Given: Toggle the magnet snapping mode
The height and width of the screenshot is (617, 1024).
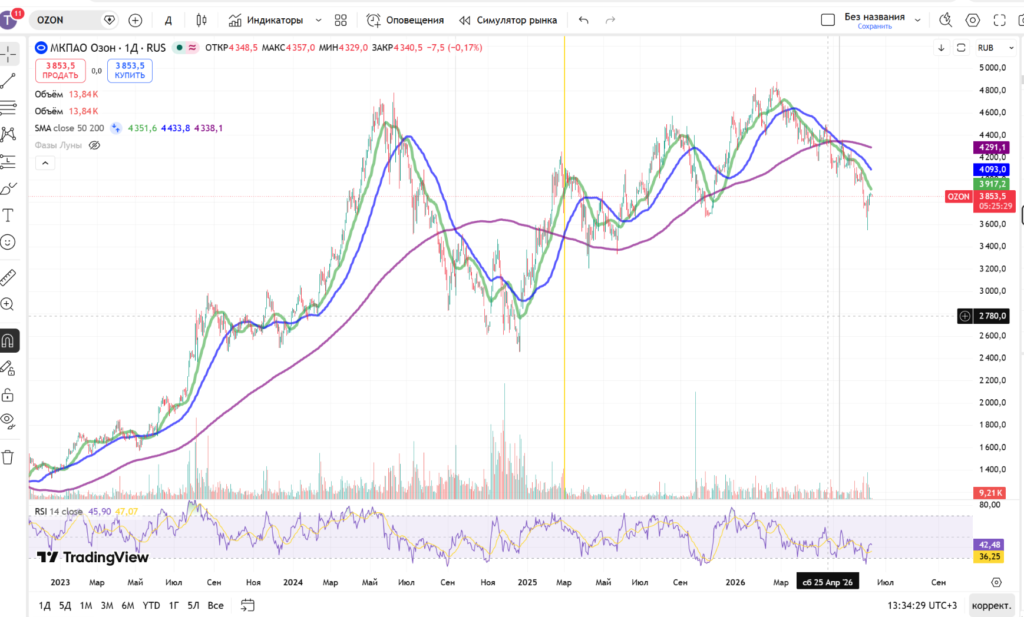Looking at the screenshot, I should [x=8, y=341].
